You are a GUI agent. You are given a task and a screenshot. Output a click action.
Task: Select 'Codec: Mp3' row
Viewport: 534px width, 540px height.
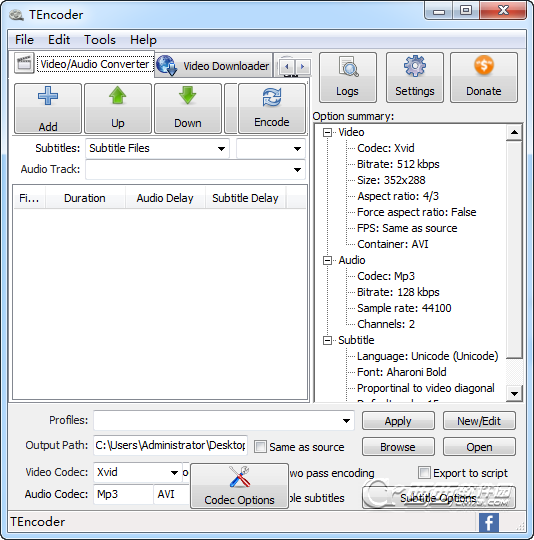point(386,276)
